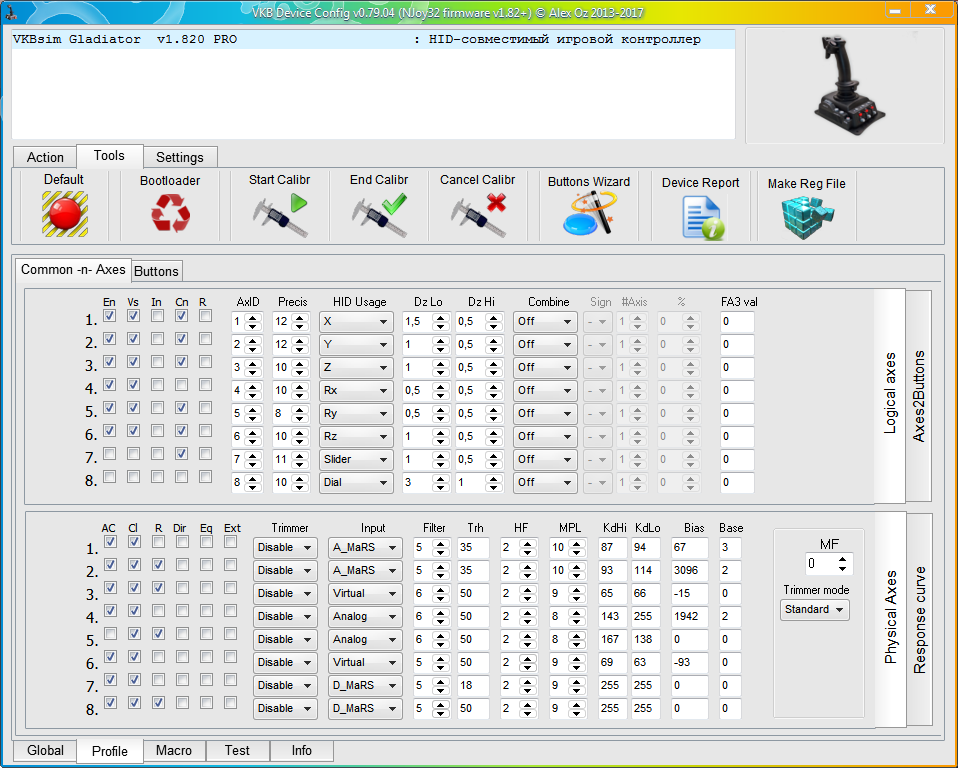Screen dimensions: 958x768
Task: Open Trimmer dropdown for physical axis 1
Action: coord(285,547)
